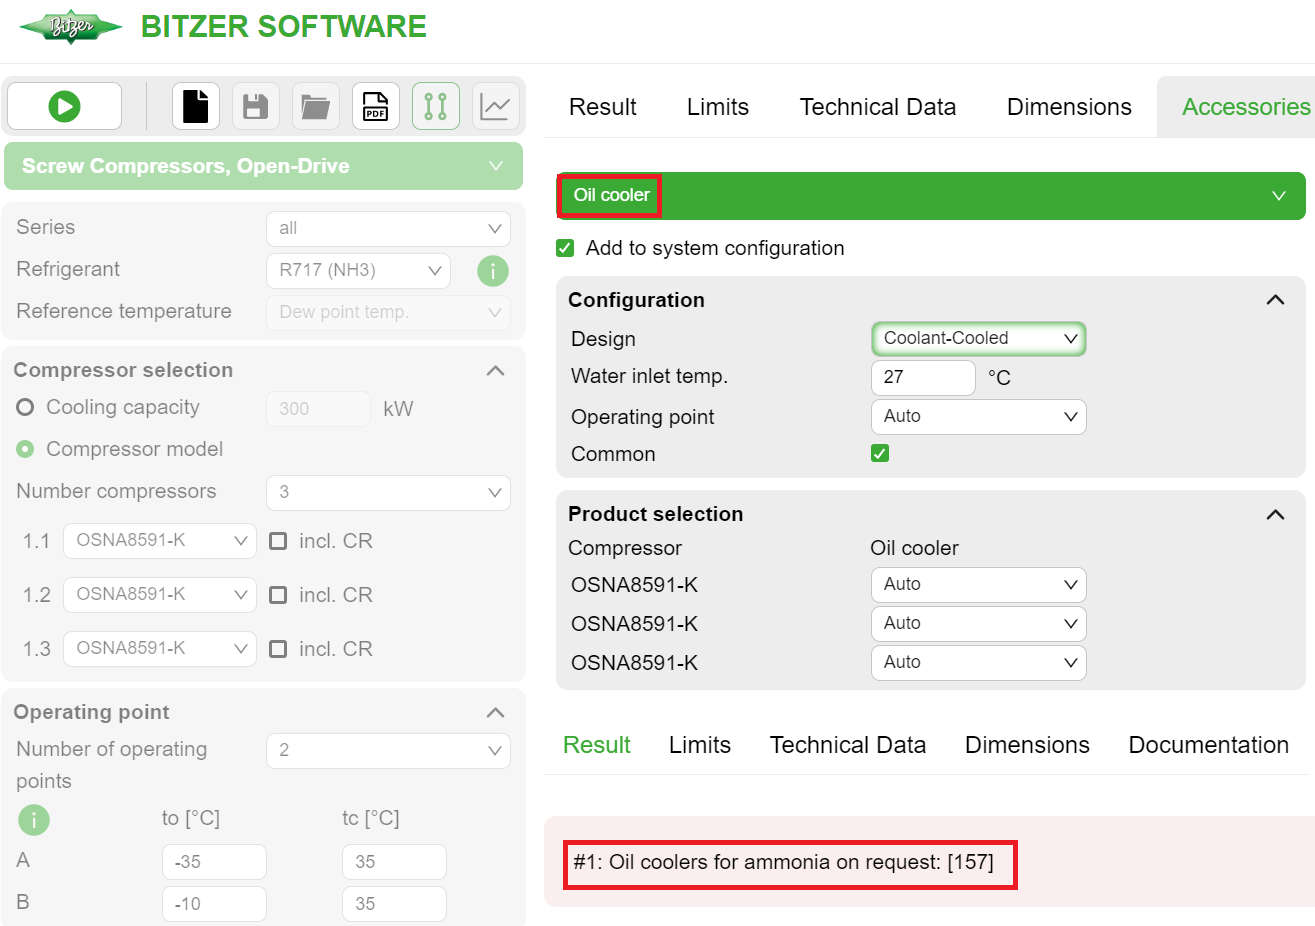Enable 'Add to system configuration'
The width and height of the screenshot is (1315, 926).
pos(565,248)
